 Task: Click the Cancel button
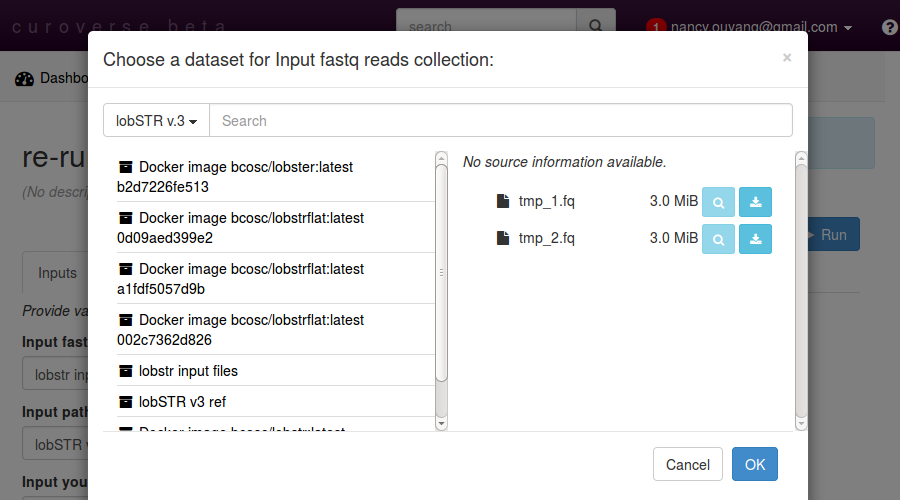pyautogui.click(x=688, y=464)
